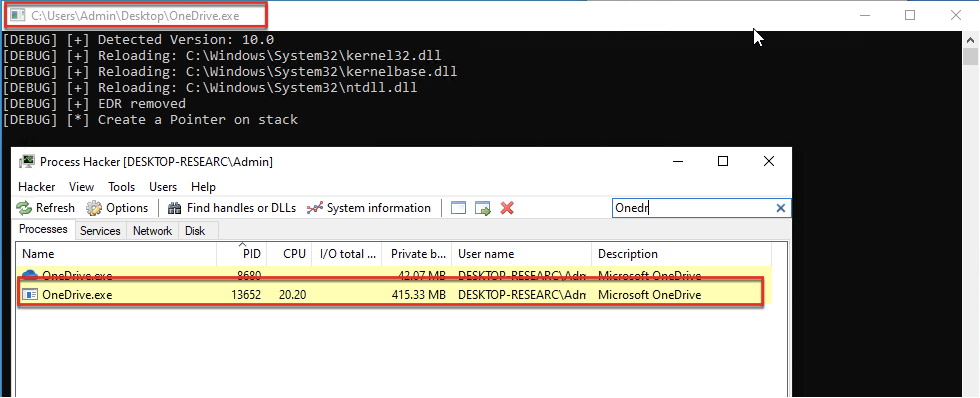The height and width of the screenshot is (398, 980).
Task: Maximize the OneDrive.exe console window
Action: click(910, 16)
